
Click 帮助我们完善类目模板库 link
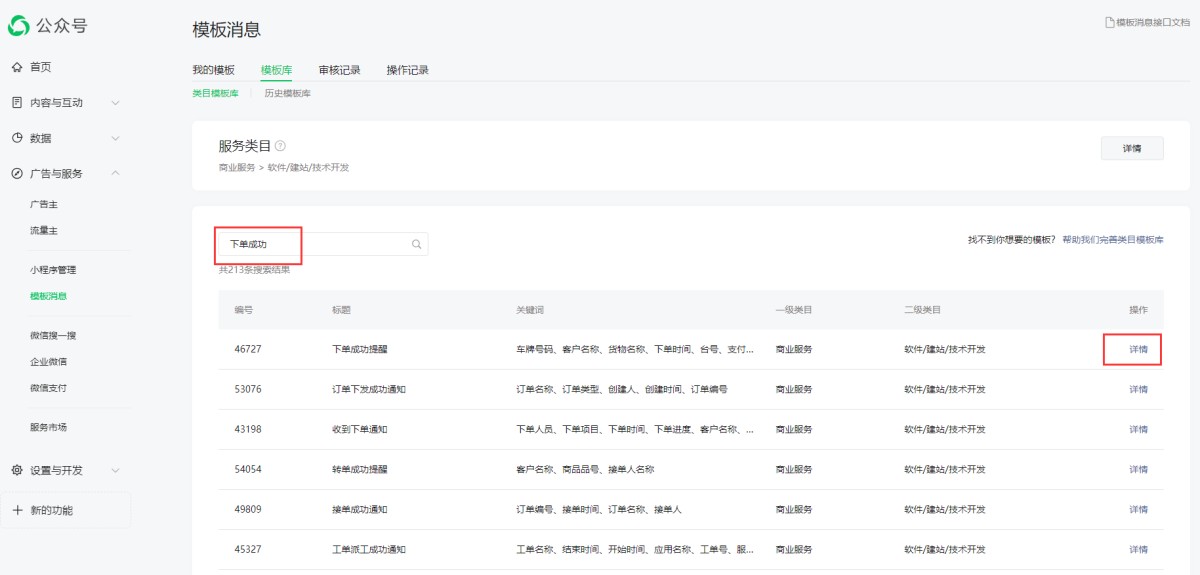pyautogui.click(x=1112, y=240)
